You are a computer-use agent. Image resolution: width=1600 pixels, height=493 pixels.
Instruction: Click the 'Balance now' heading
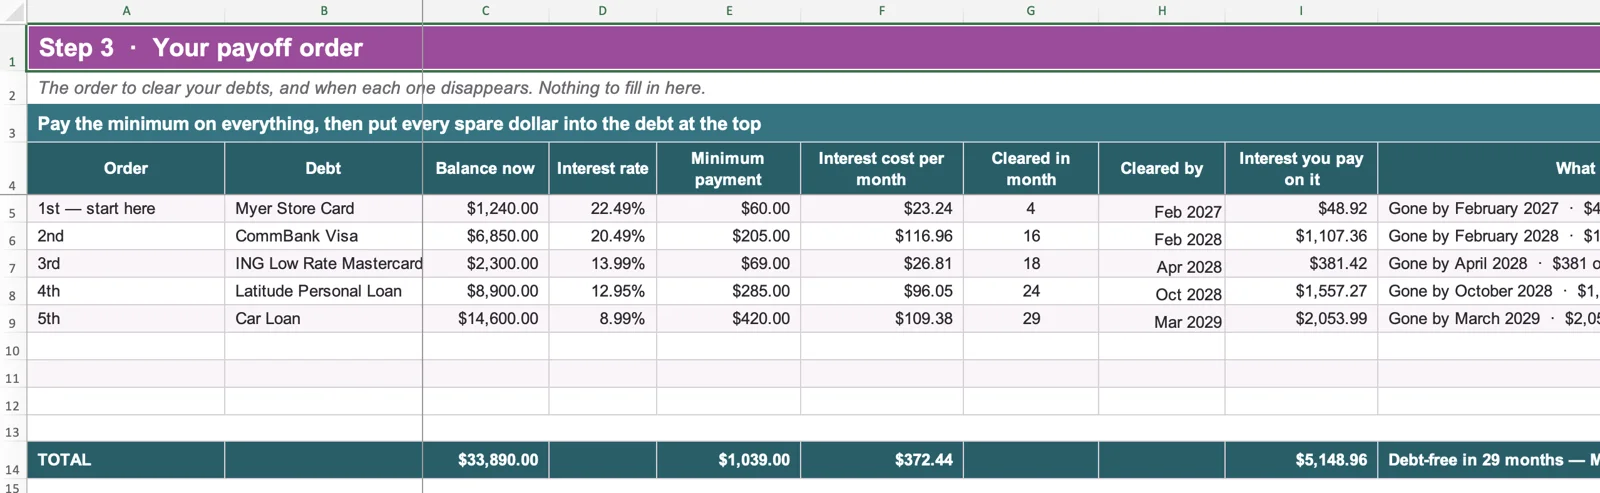pyautogui.click(x=486, y=168)
